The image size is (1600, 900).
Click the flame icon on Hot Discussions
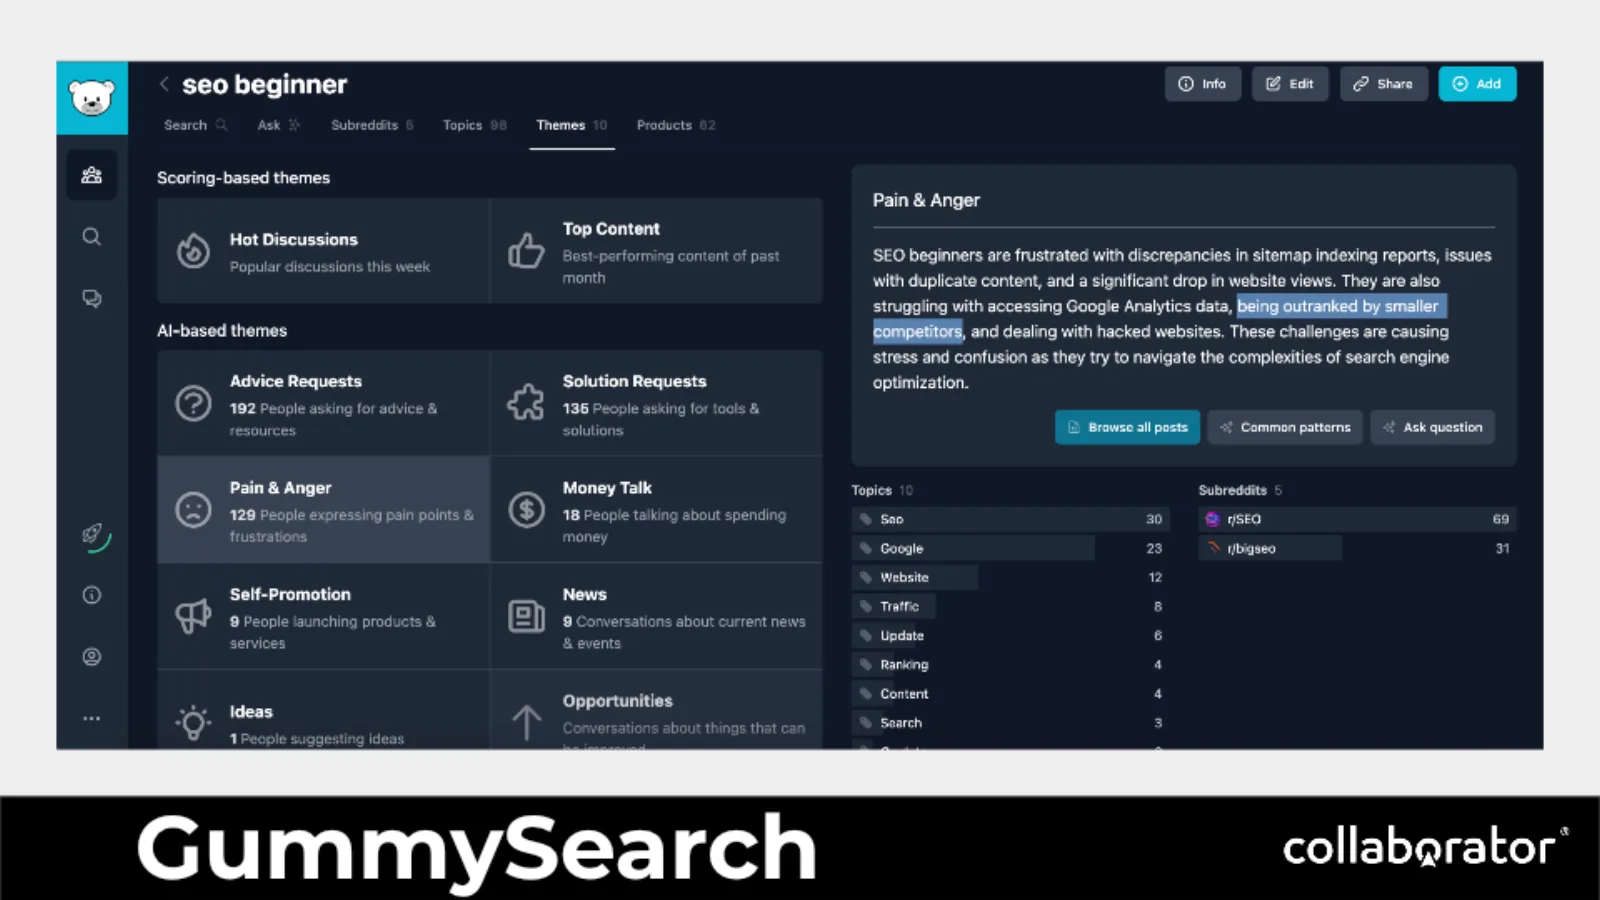click(x=193, y=251)
